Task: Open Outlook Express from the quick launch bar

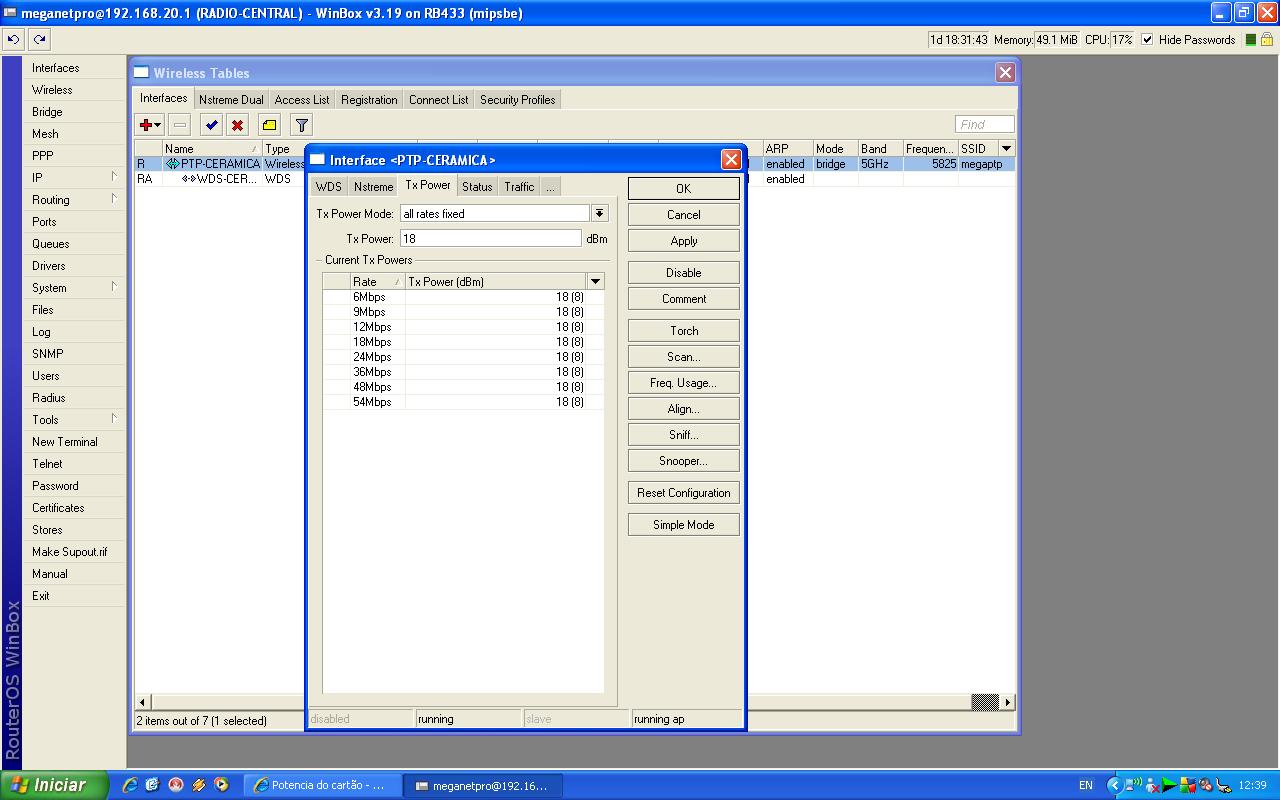Action: coord(152,785)
